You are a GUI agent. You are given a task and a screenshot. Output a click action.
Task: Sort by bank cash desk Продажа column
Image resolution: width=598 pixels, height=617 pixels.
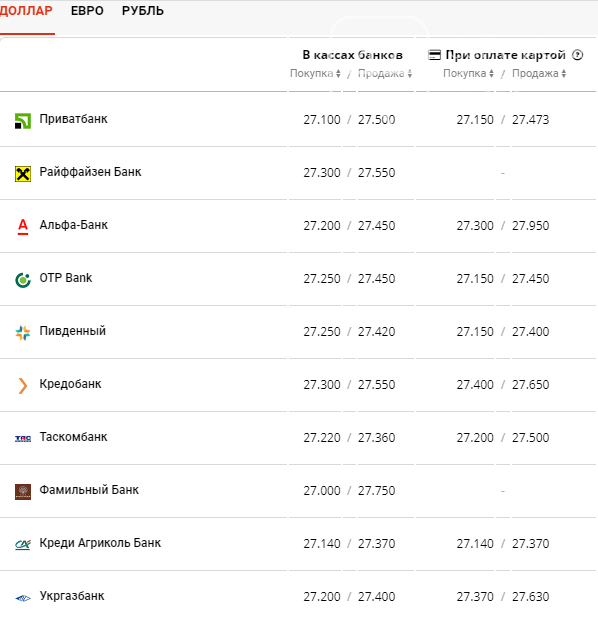385,74
